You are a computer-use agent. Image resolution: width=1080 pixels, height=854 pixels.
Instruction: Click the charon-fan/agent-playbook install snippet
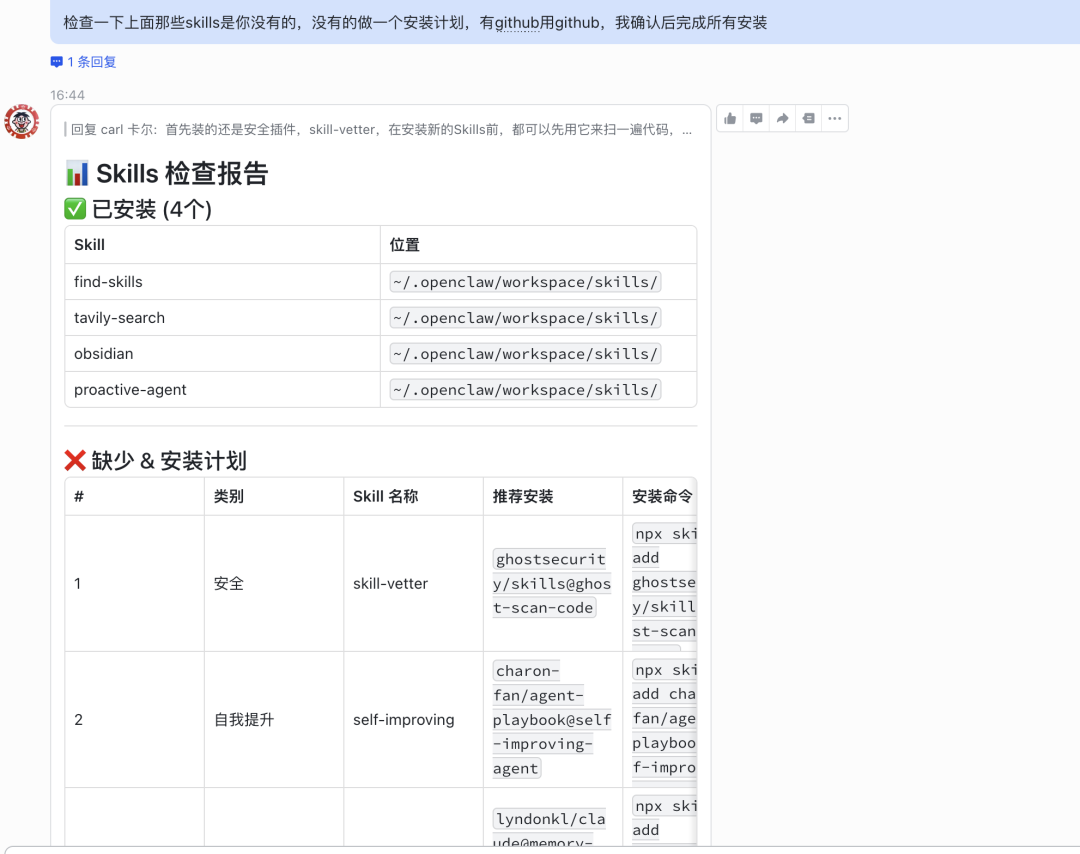551,719
